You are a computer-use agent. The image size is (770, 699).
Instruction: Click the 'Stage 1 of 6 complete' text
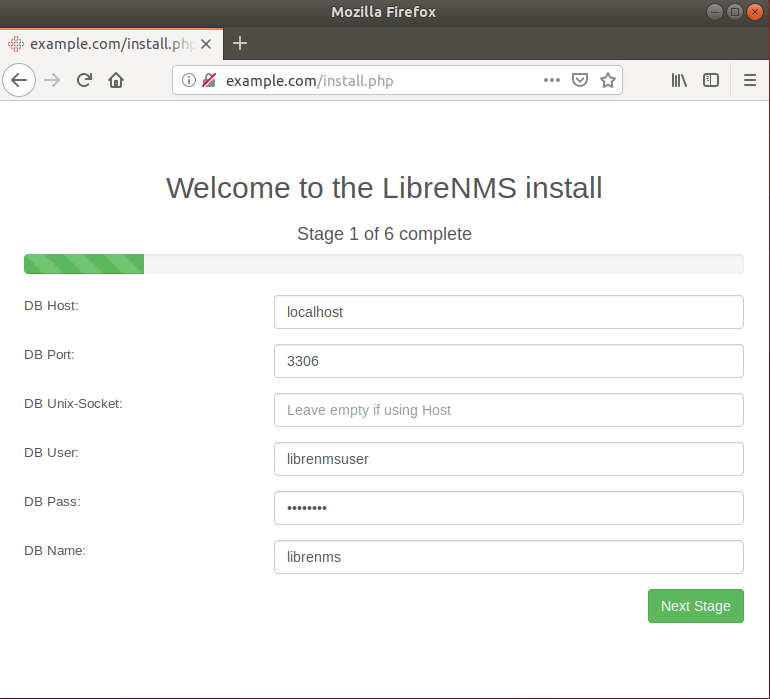384,234
